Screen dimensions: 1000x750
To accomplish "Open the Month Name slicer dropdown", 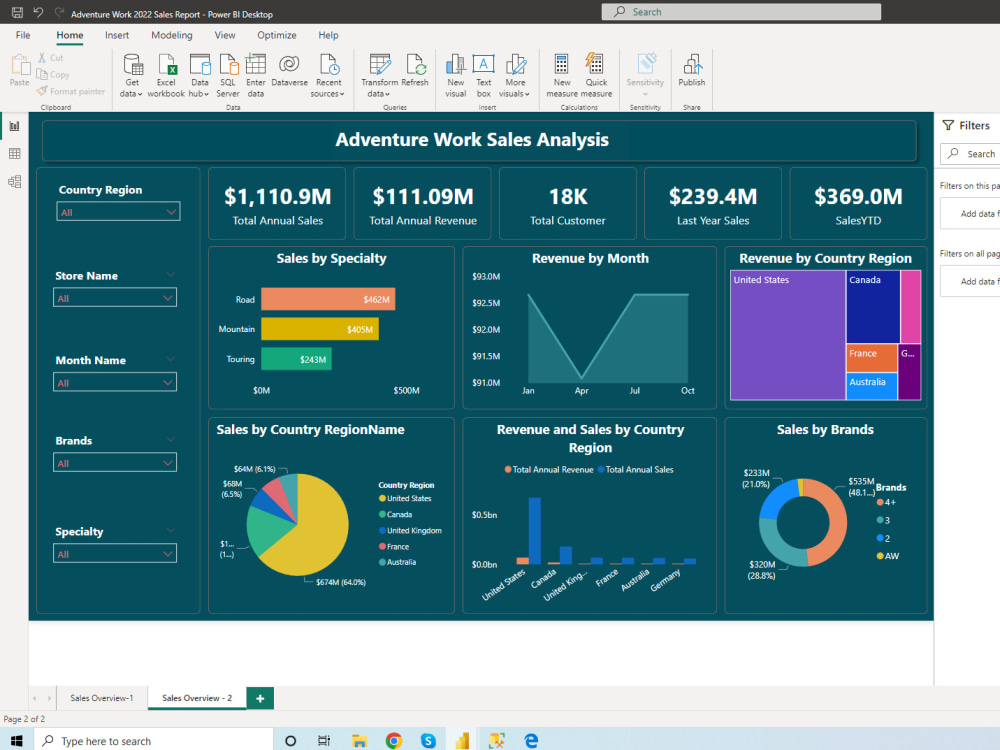I will [x=115, y=383].
